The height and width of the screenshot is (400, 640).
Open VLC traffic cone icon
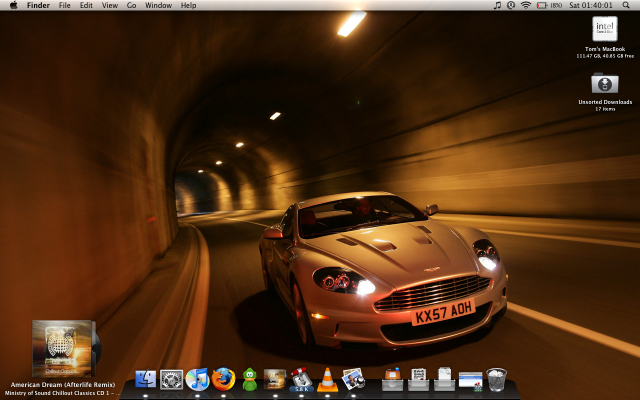tap(327, 379)
